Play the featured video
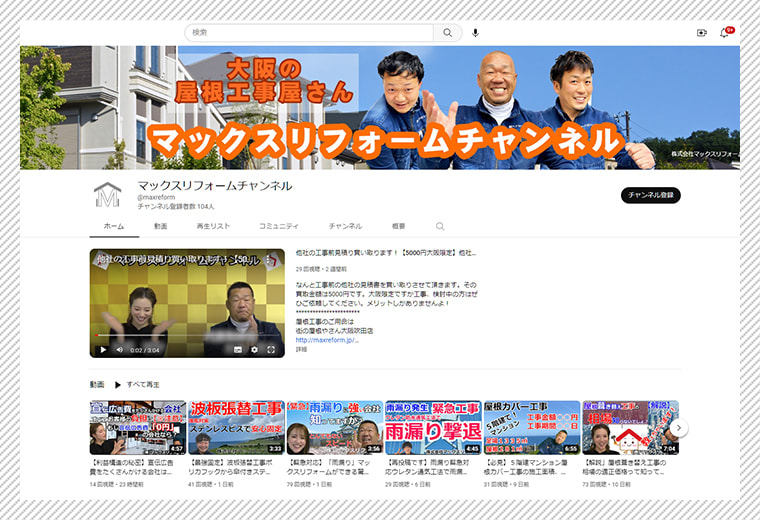Screen dimensions: 760x520 [103, 349]
